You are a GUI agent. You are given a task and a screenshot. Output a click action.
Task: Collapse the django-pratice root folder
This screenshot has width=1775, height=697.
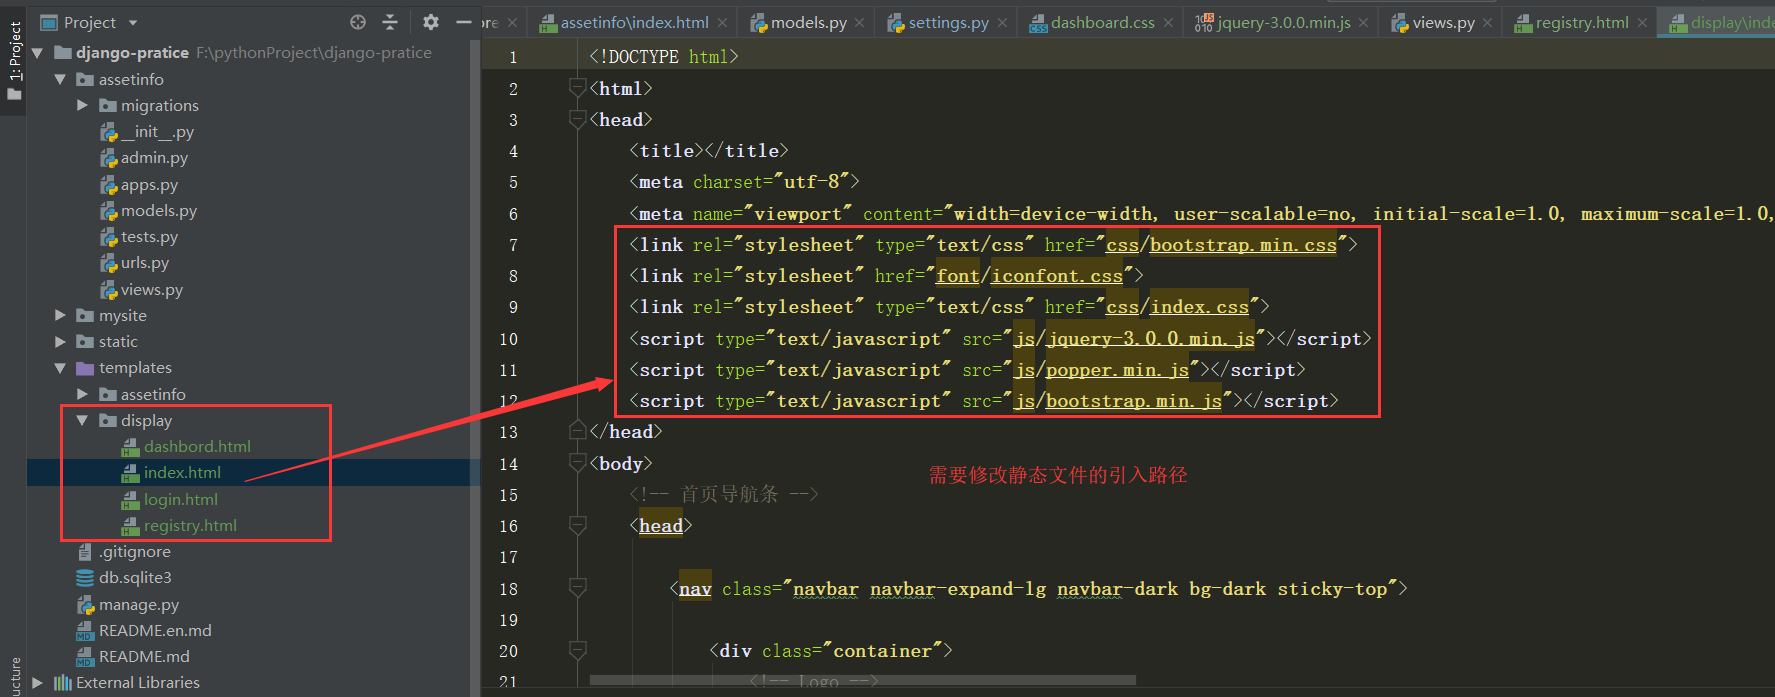tap(38, 53)
